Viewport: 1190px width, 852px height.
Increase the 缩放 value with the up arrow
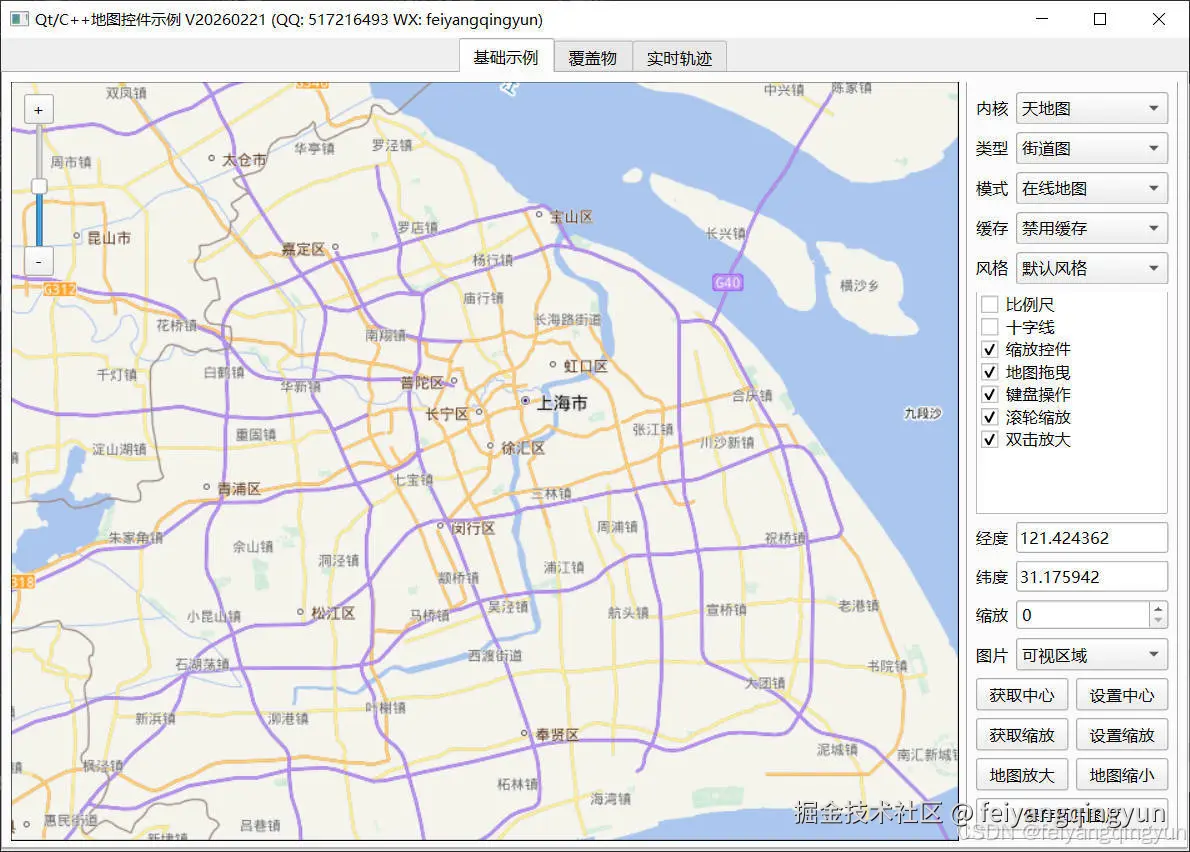[x=1158, y=608]
